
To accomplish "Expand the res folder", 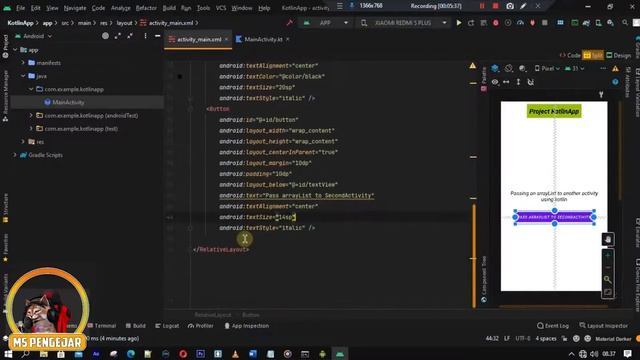I will [23, 142].
